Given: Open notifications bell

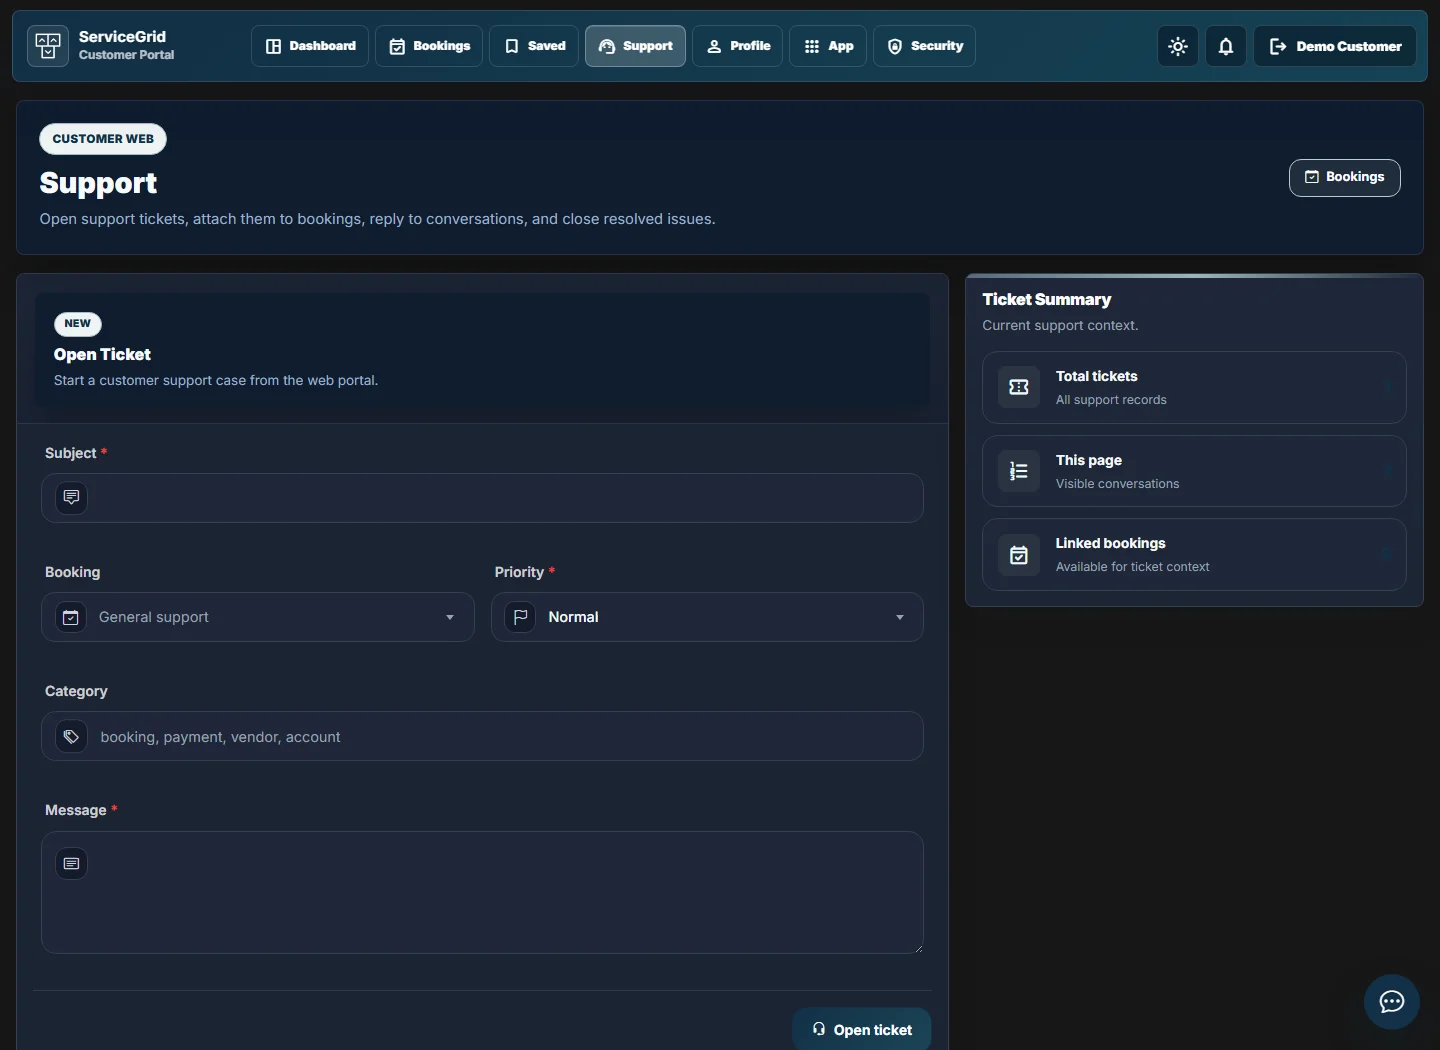Looking at the screenshot, I should [x=1226, y=46].
